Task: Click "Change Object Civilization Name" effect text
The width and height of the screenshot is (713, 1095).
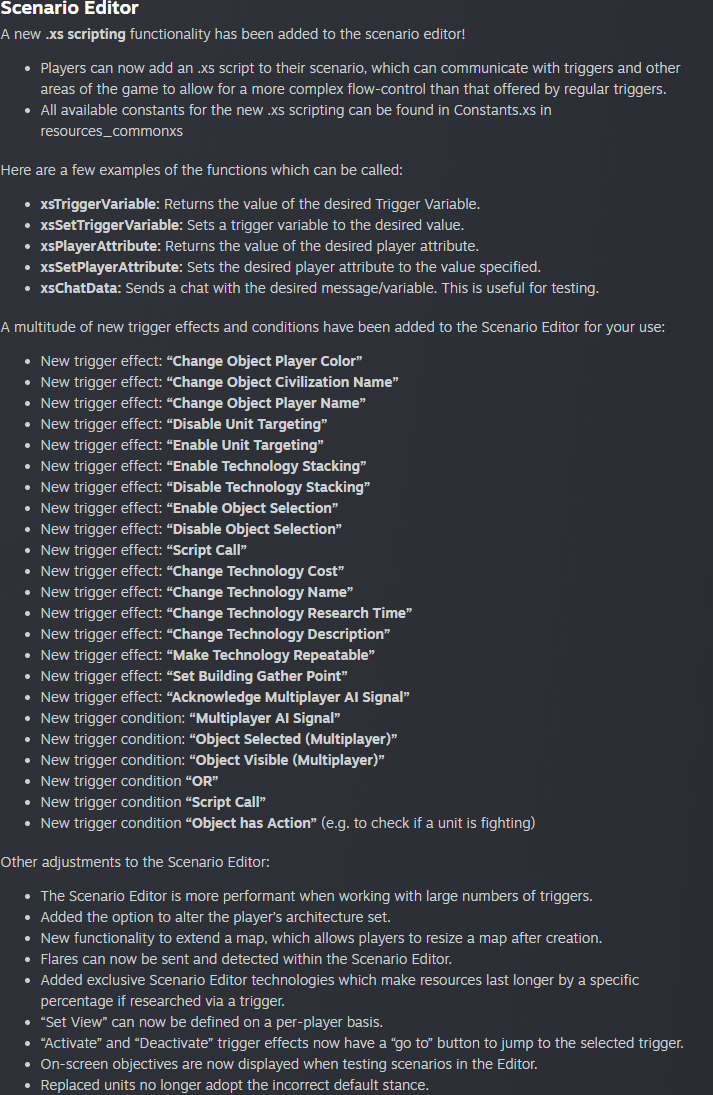Action: pyautogui.click(x=282, y=381)
